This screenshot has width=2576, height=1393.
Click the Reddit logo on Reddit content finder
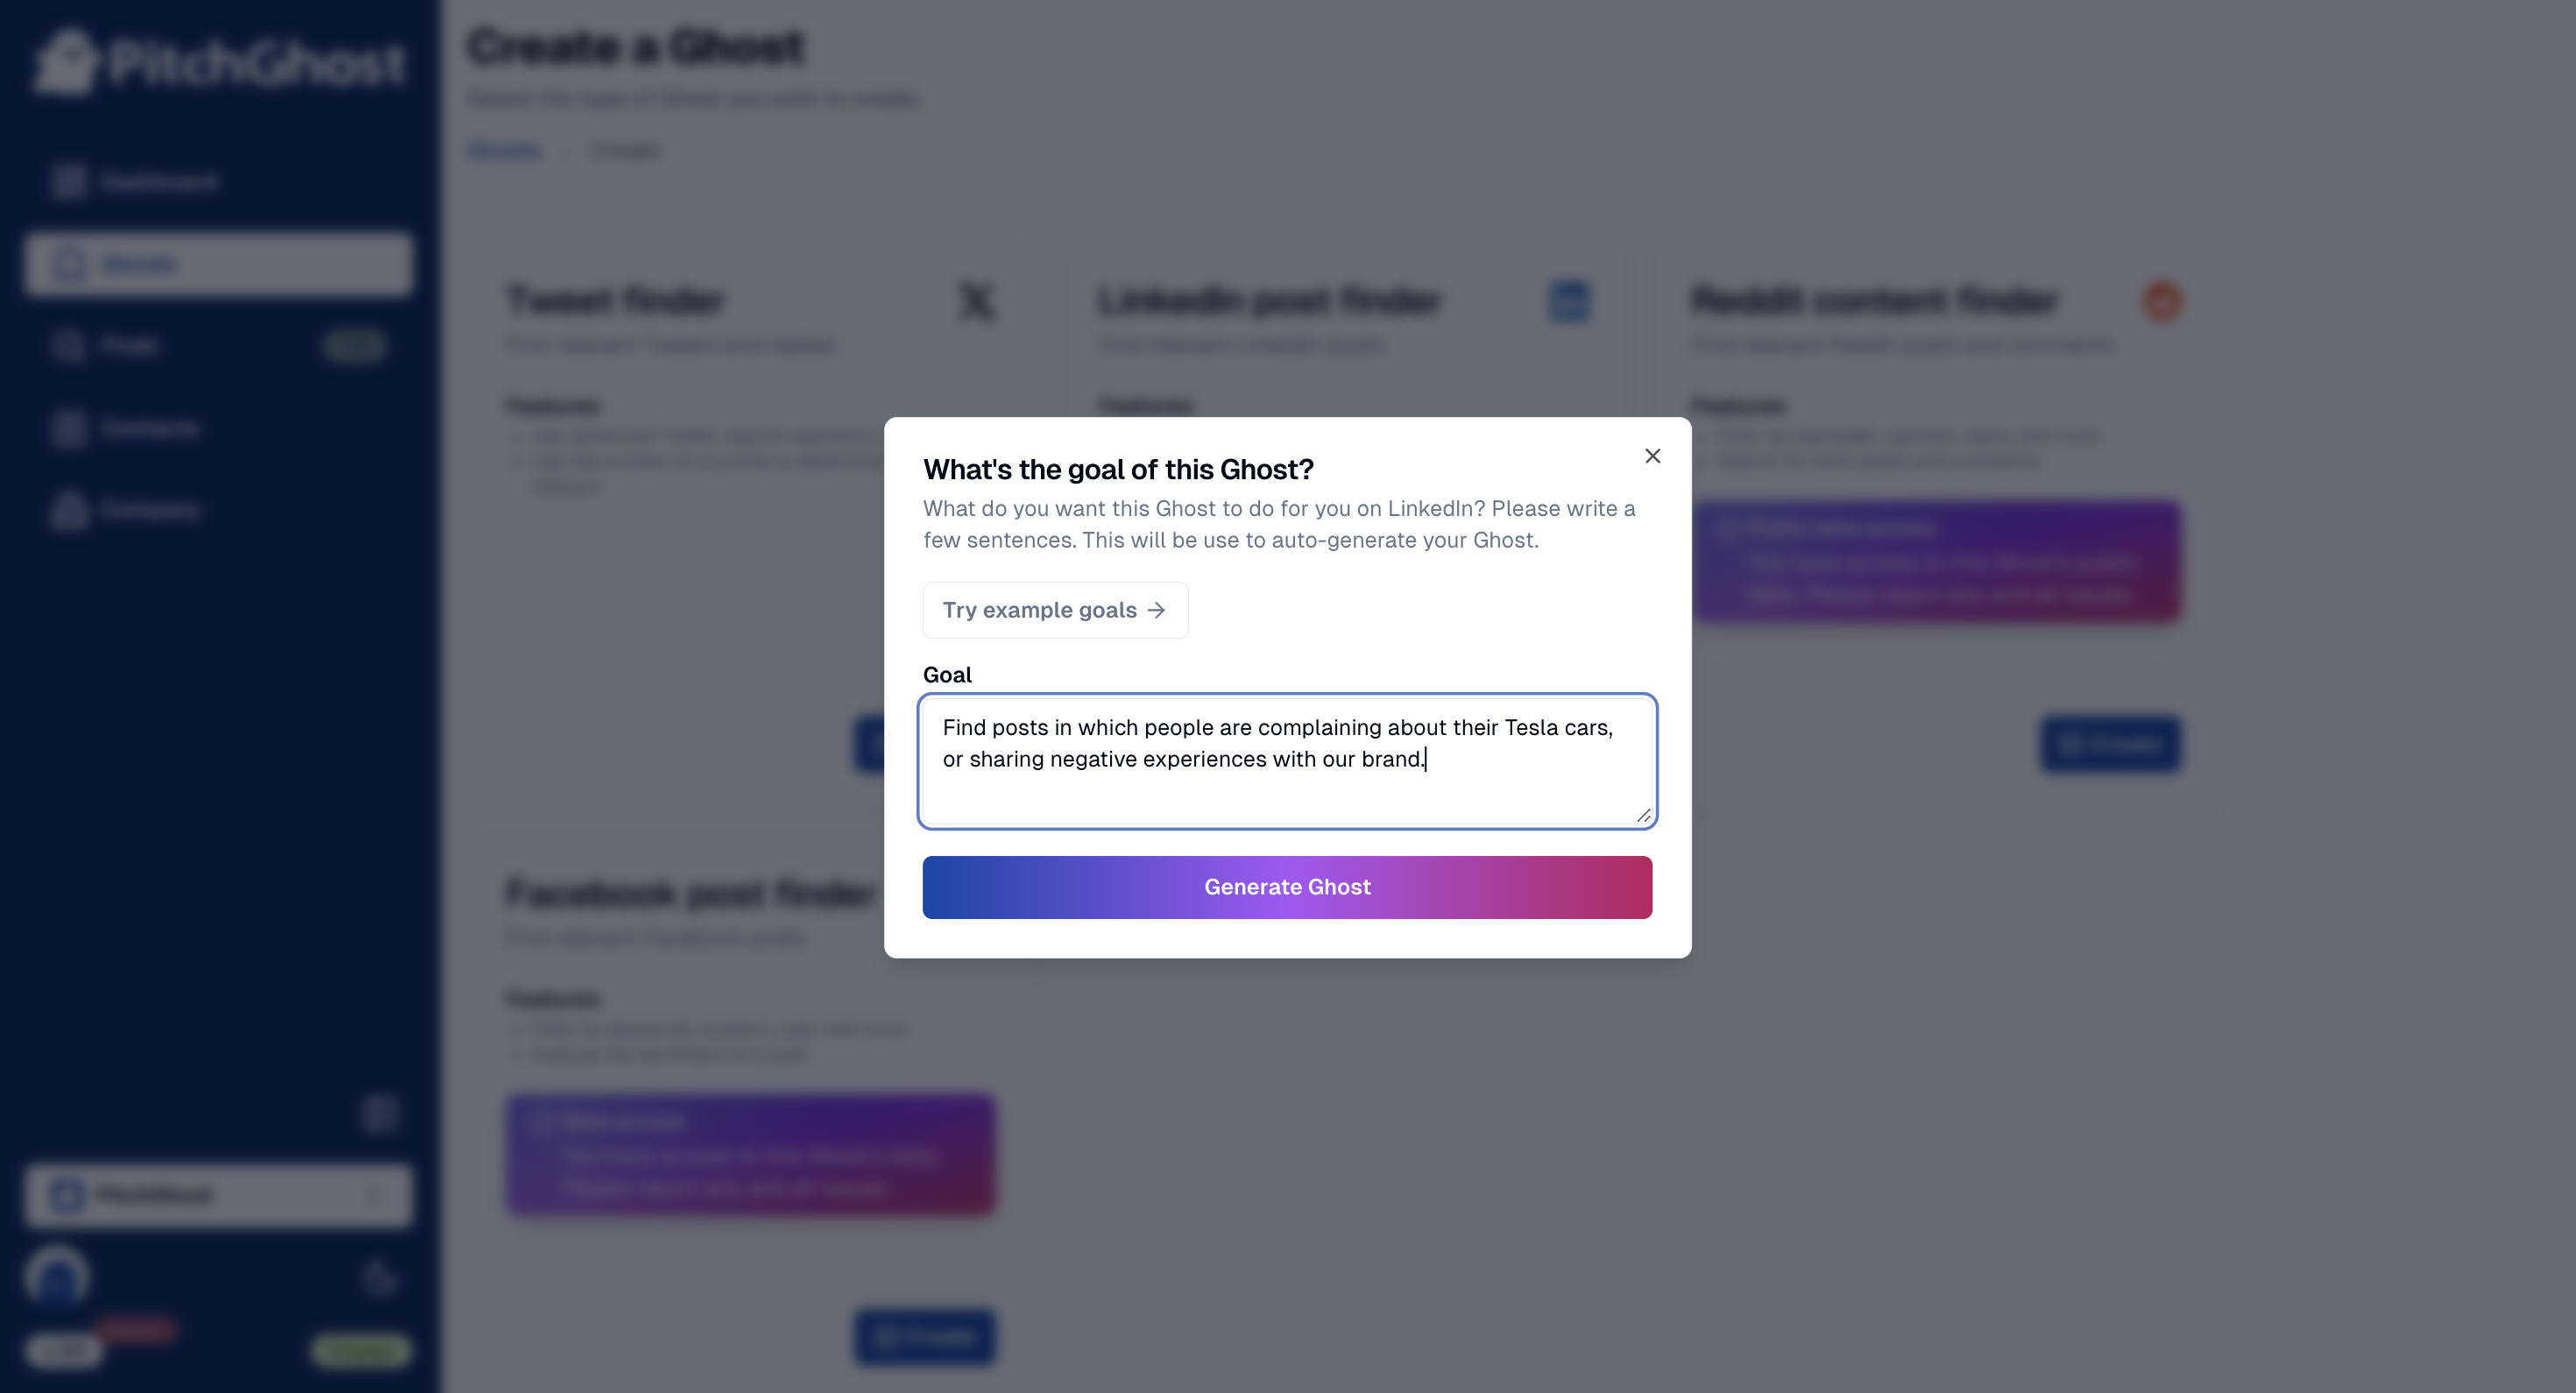click(2161, 301)
